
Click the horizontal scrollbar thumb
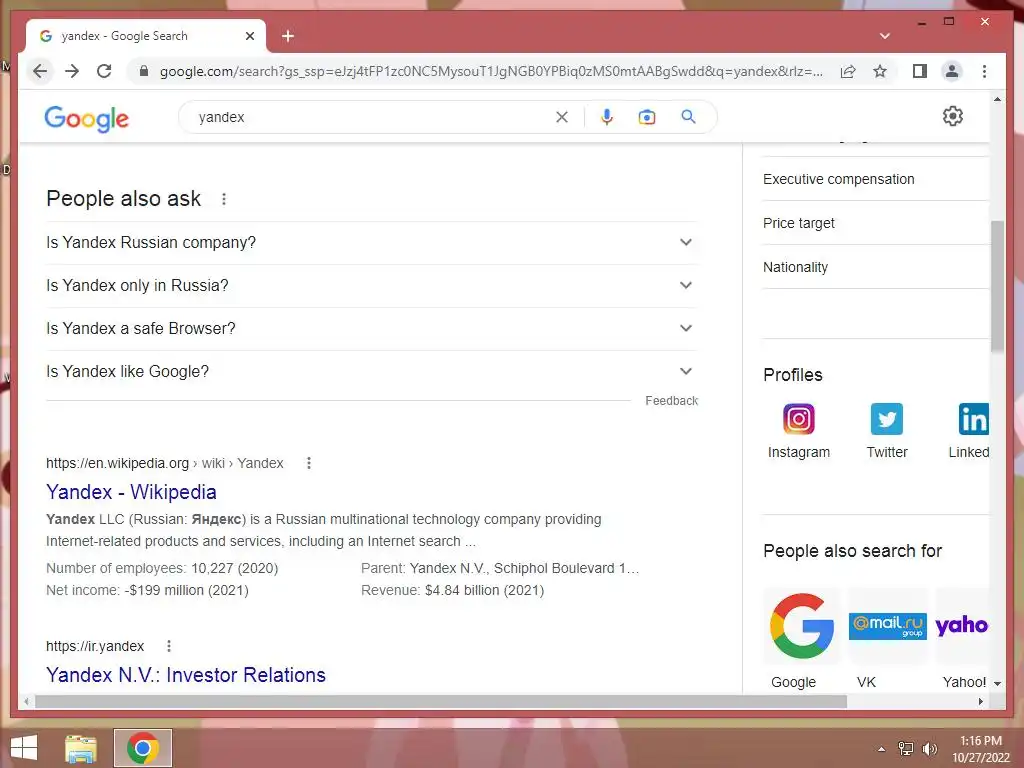[441, 701]
